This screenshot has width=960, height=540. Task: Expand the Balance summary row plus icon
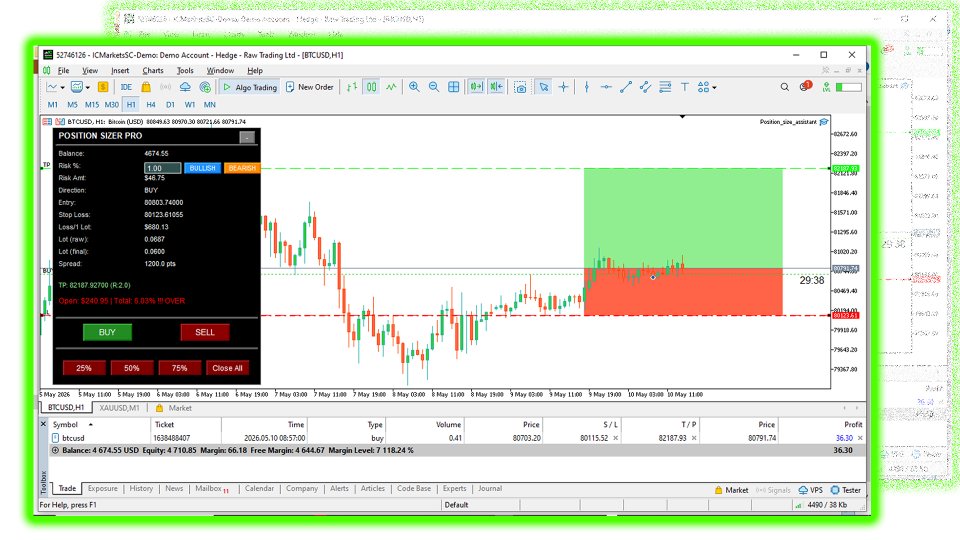coord(55,450)
